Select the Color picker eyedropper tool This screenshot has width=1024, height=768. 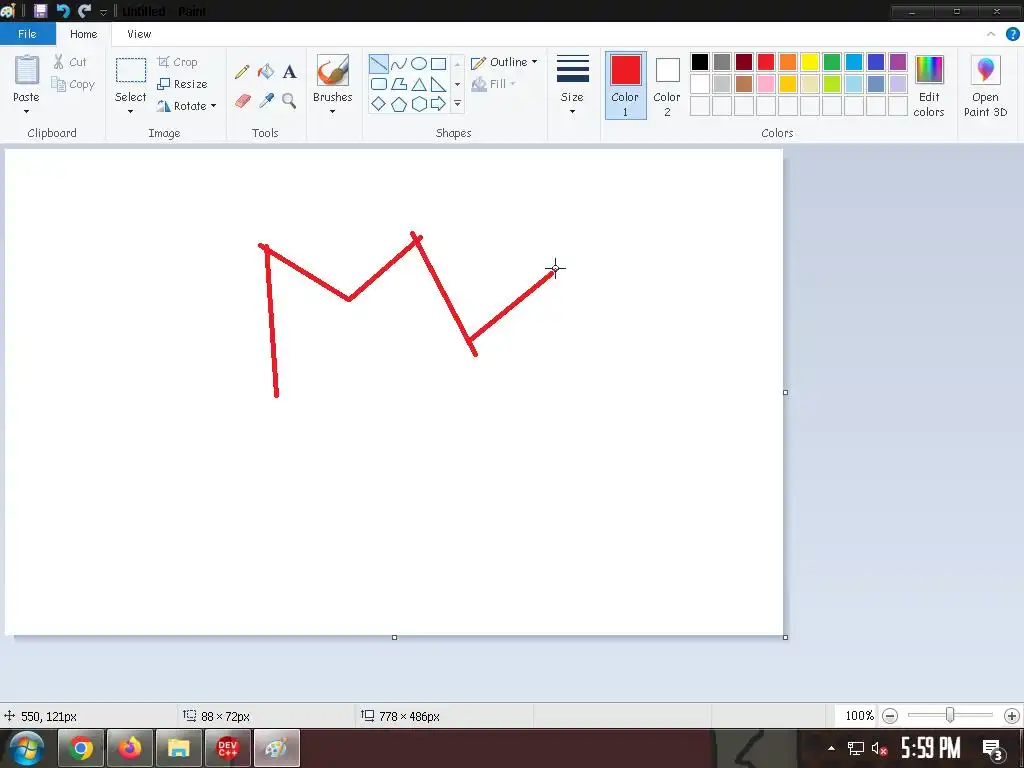click(x=266, y=101)
